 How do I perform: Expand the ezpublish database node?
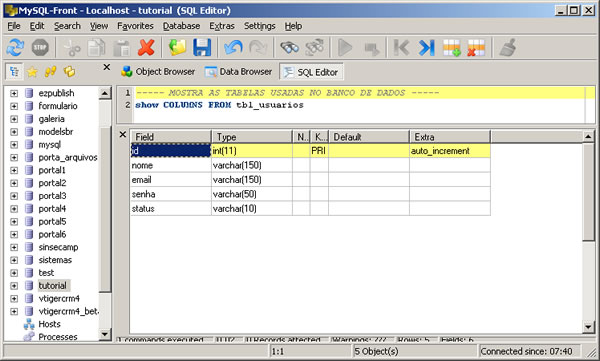click(14, 93)
